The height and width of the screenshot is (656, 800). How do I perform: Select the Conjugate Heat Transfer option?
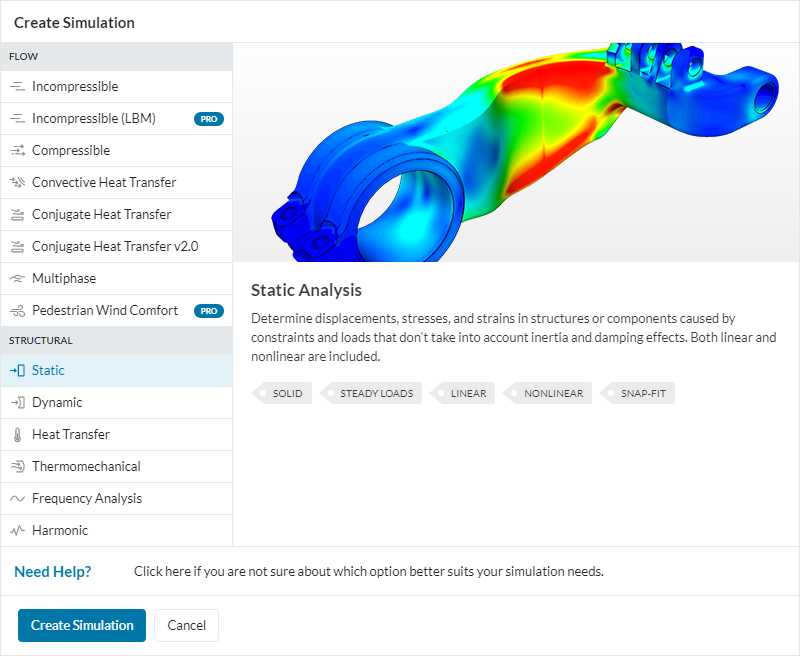(x=101, y=215)
